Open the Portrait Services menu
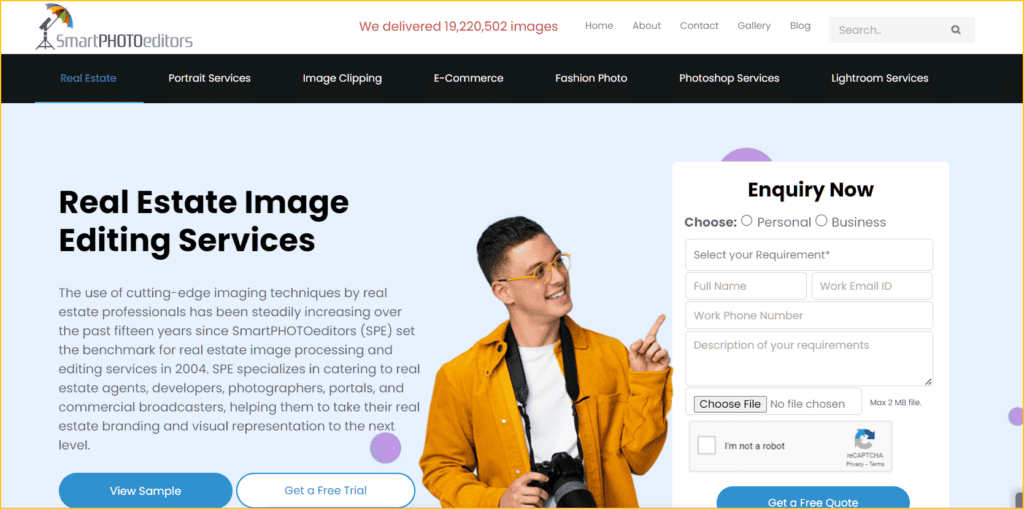 210,78
